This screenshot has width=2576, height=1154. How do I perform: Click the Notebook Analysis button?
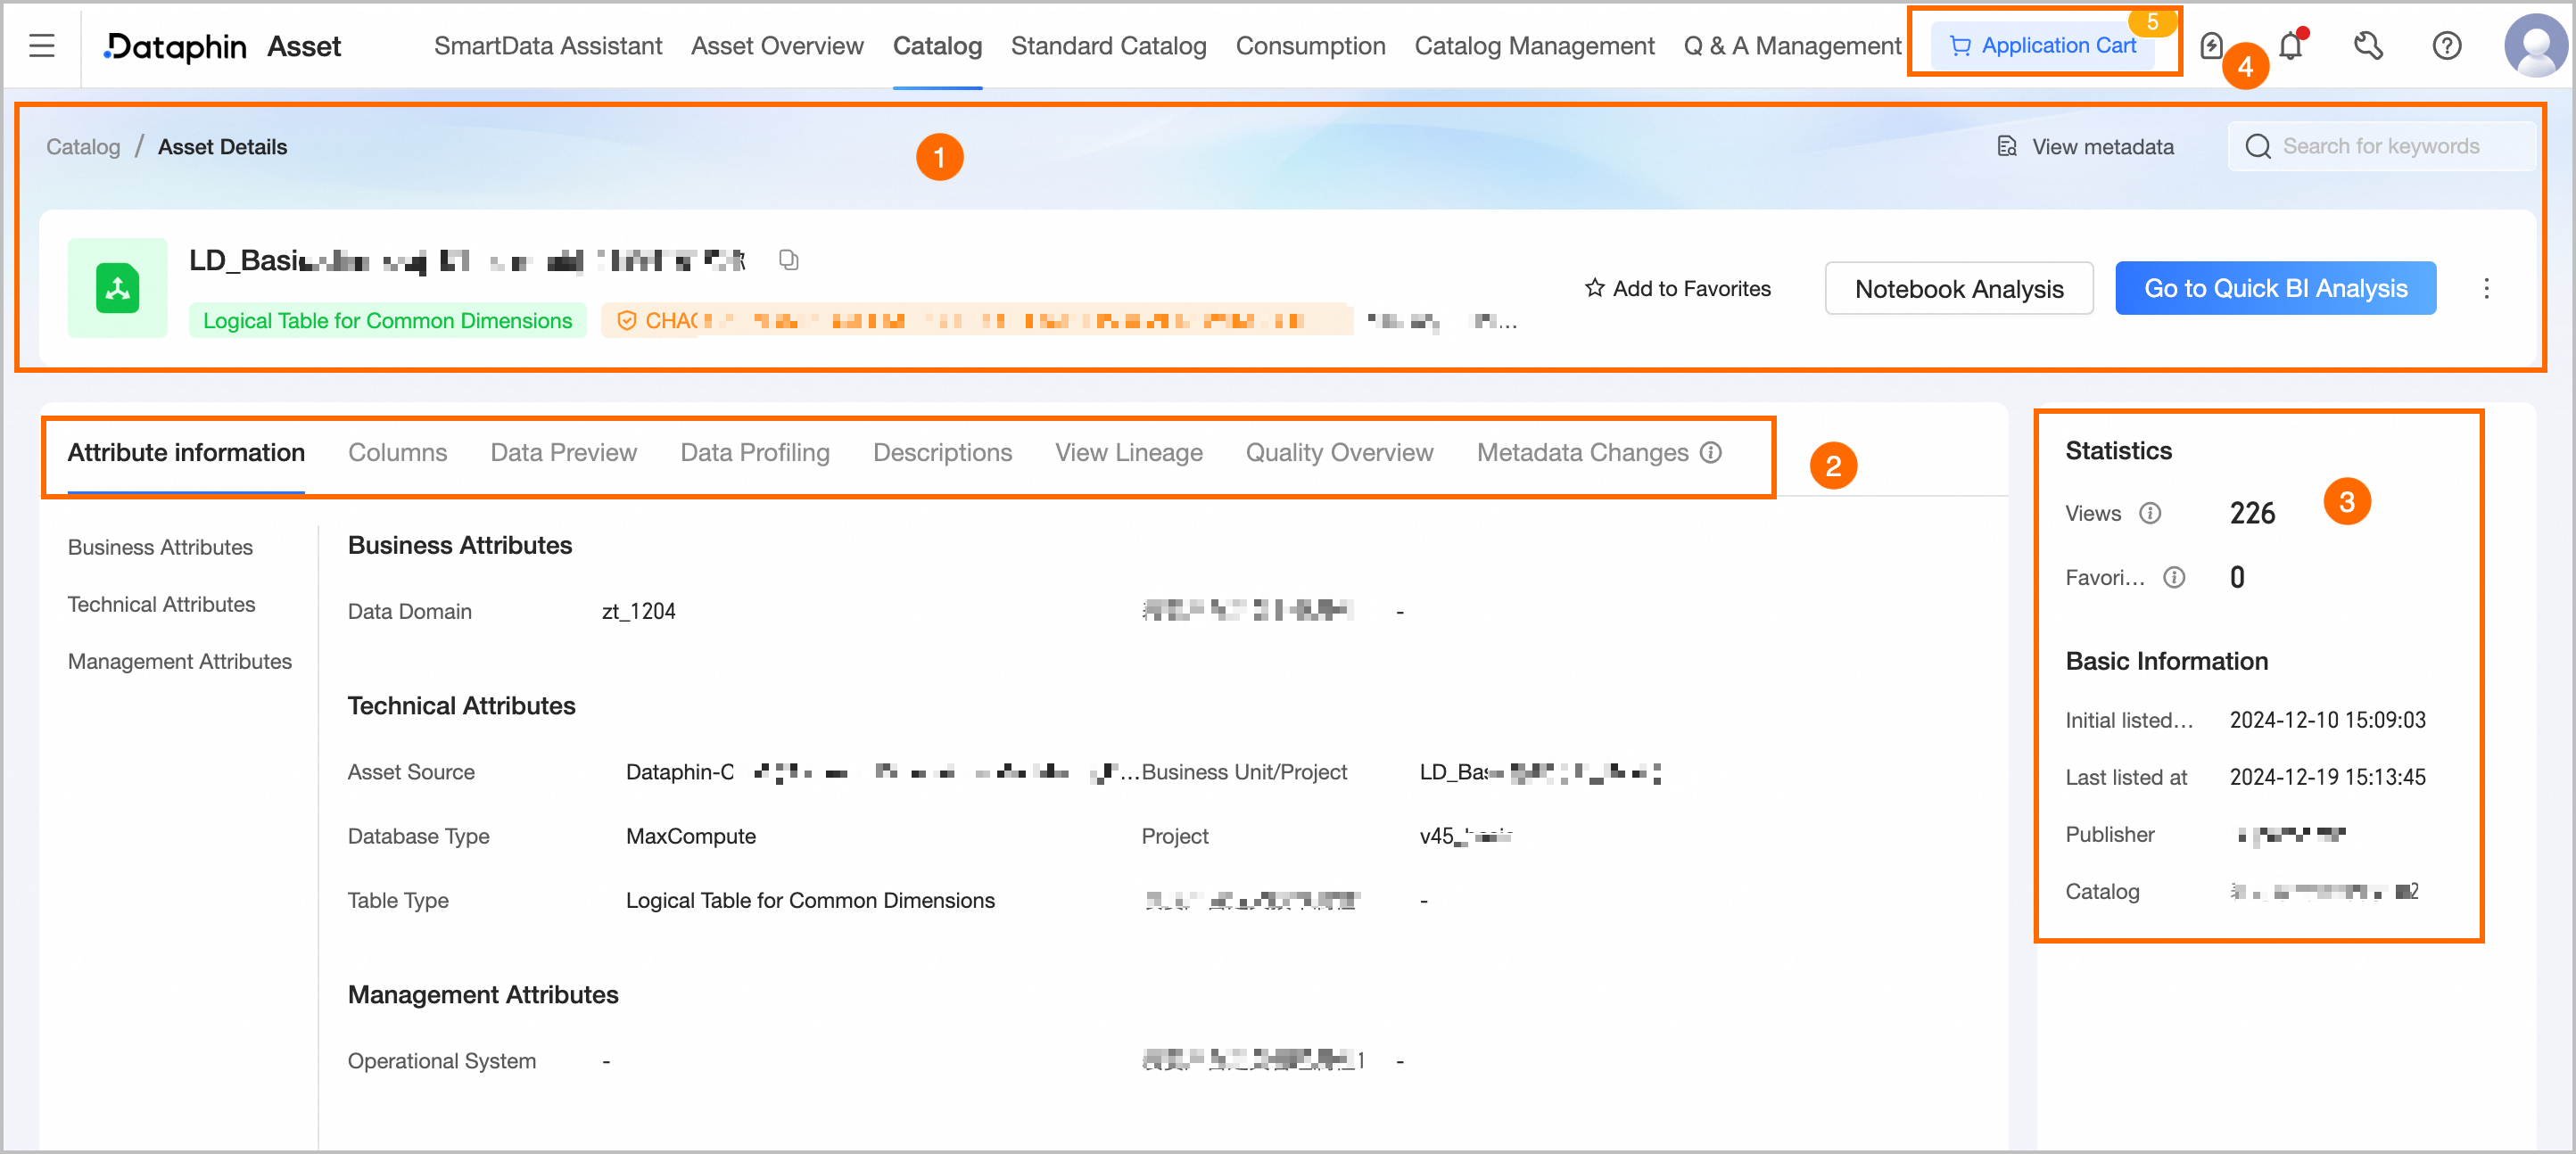1959,288
